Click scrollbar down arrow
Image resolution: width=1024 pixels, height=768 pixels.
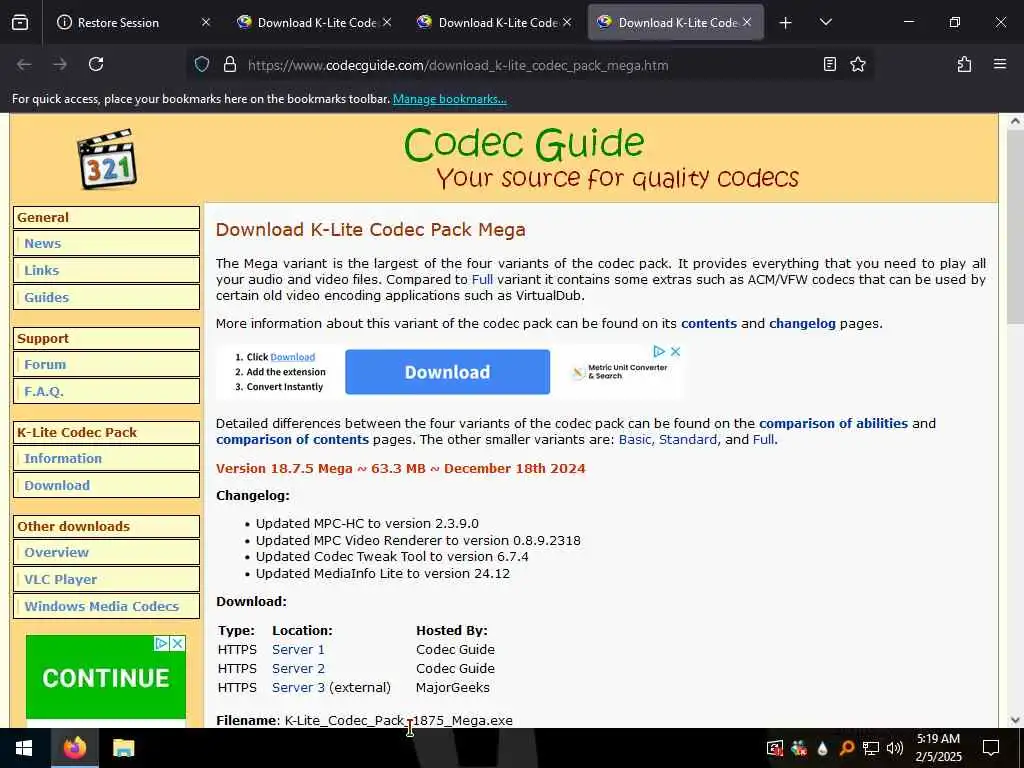[x=1016, y=720]
